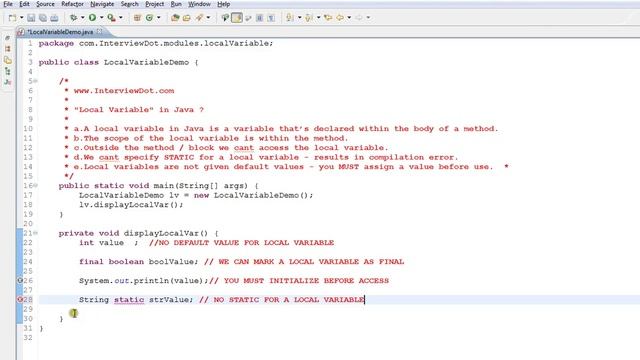Open the New Java Class dropdown arrow

159,18
